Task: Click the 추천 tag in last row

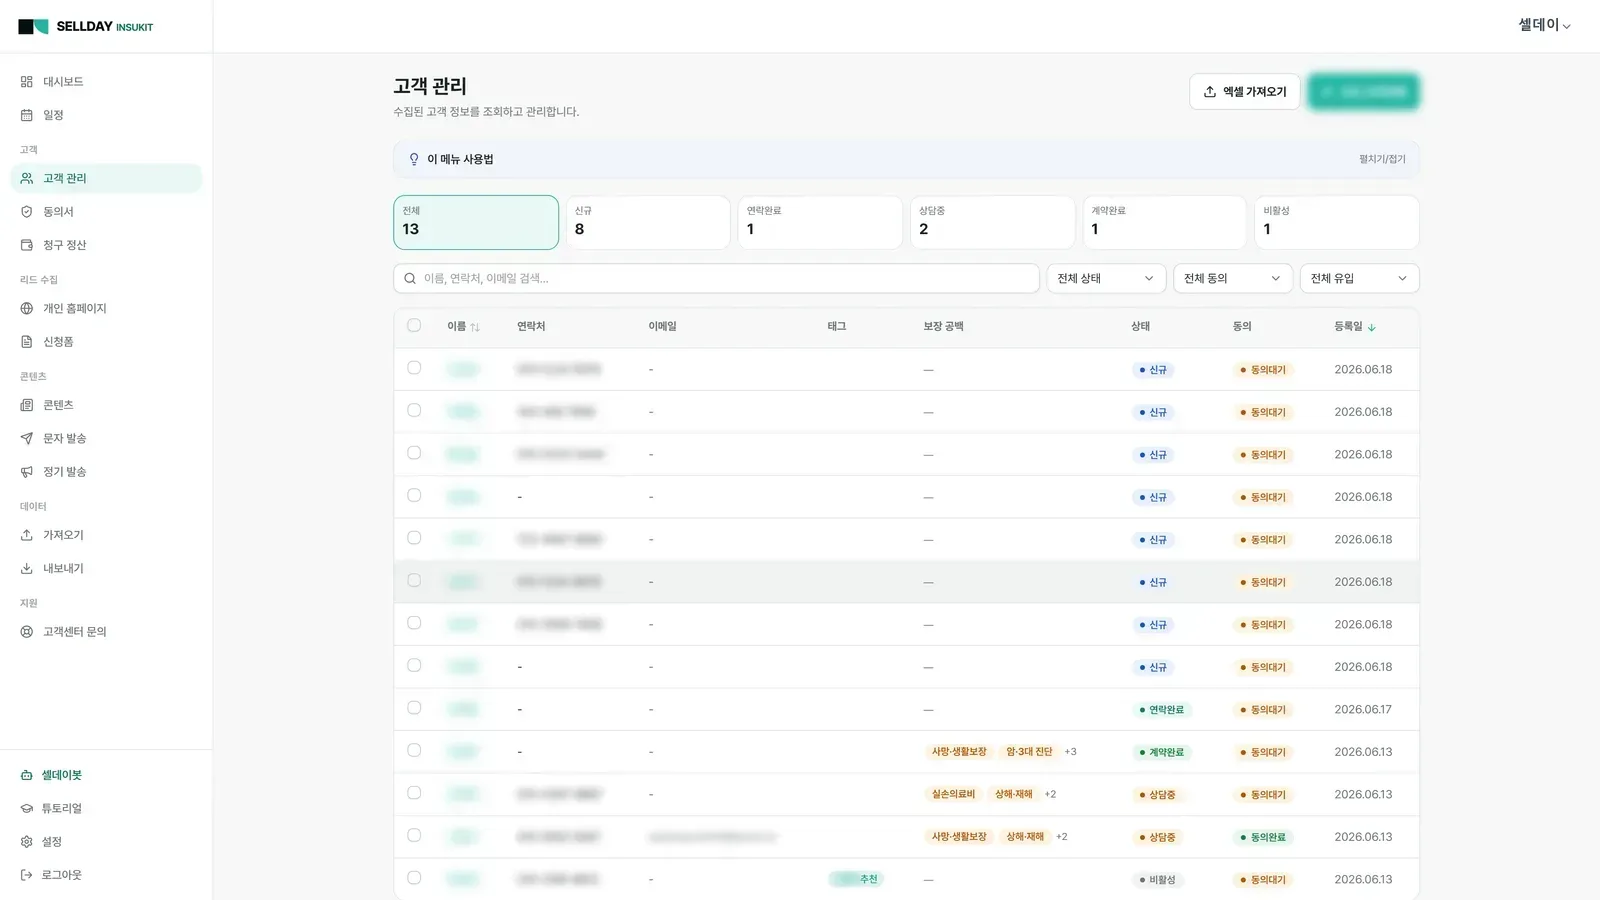Action: (x=856, y=879)
